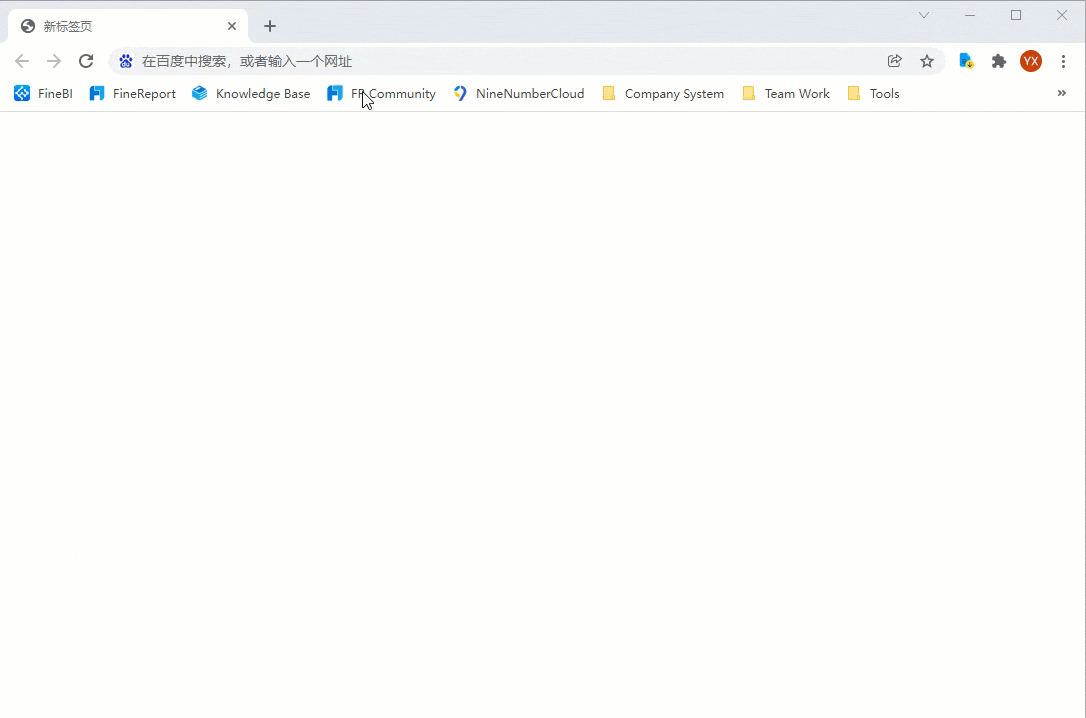The height and width of the screenshot is (718, 1086).
Task: Click the Baidu search engine icon
Action: pos(125,61)
